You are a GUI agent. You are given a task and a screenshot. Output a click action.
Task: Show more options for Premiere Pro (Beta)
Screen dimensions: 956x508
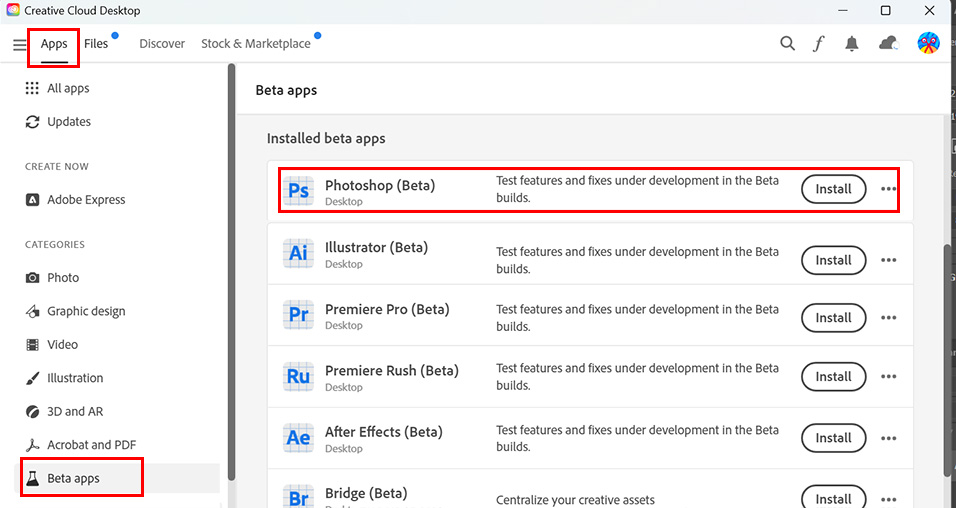pos(889,318)
